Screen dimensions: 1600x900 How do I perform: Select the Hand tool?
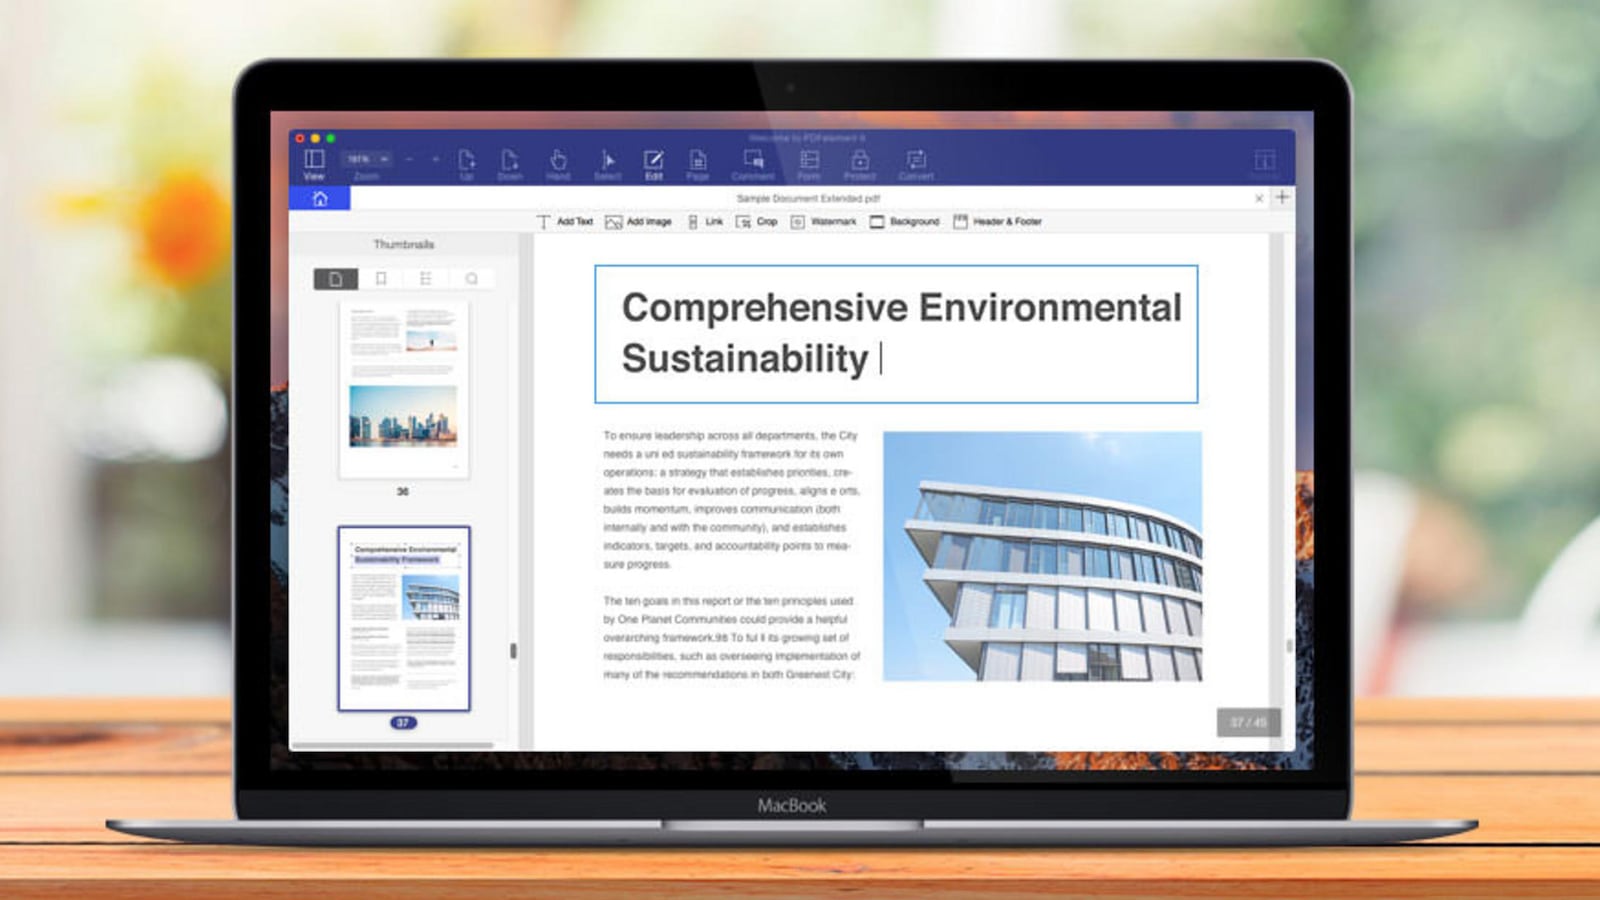(x=558, y=161)
